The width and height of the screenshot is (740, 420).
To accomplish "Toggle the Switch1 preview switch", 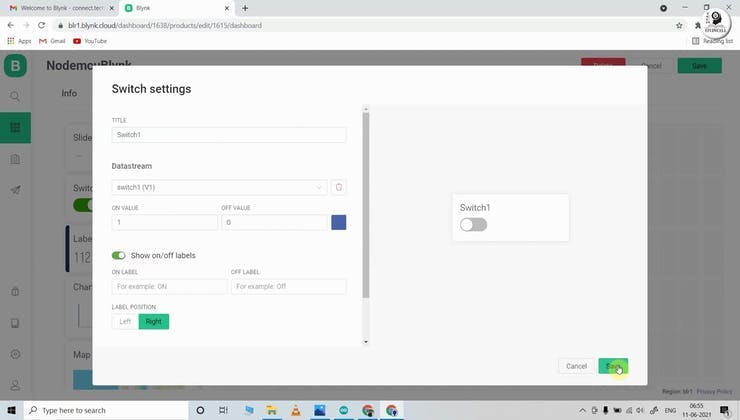I will [473, 225].
